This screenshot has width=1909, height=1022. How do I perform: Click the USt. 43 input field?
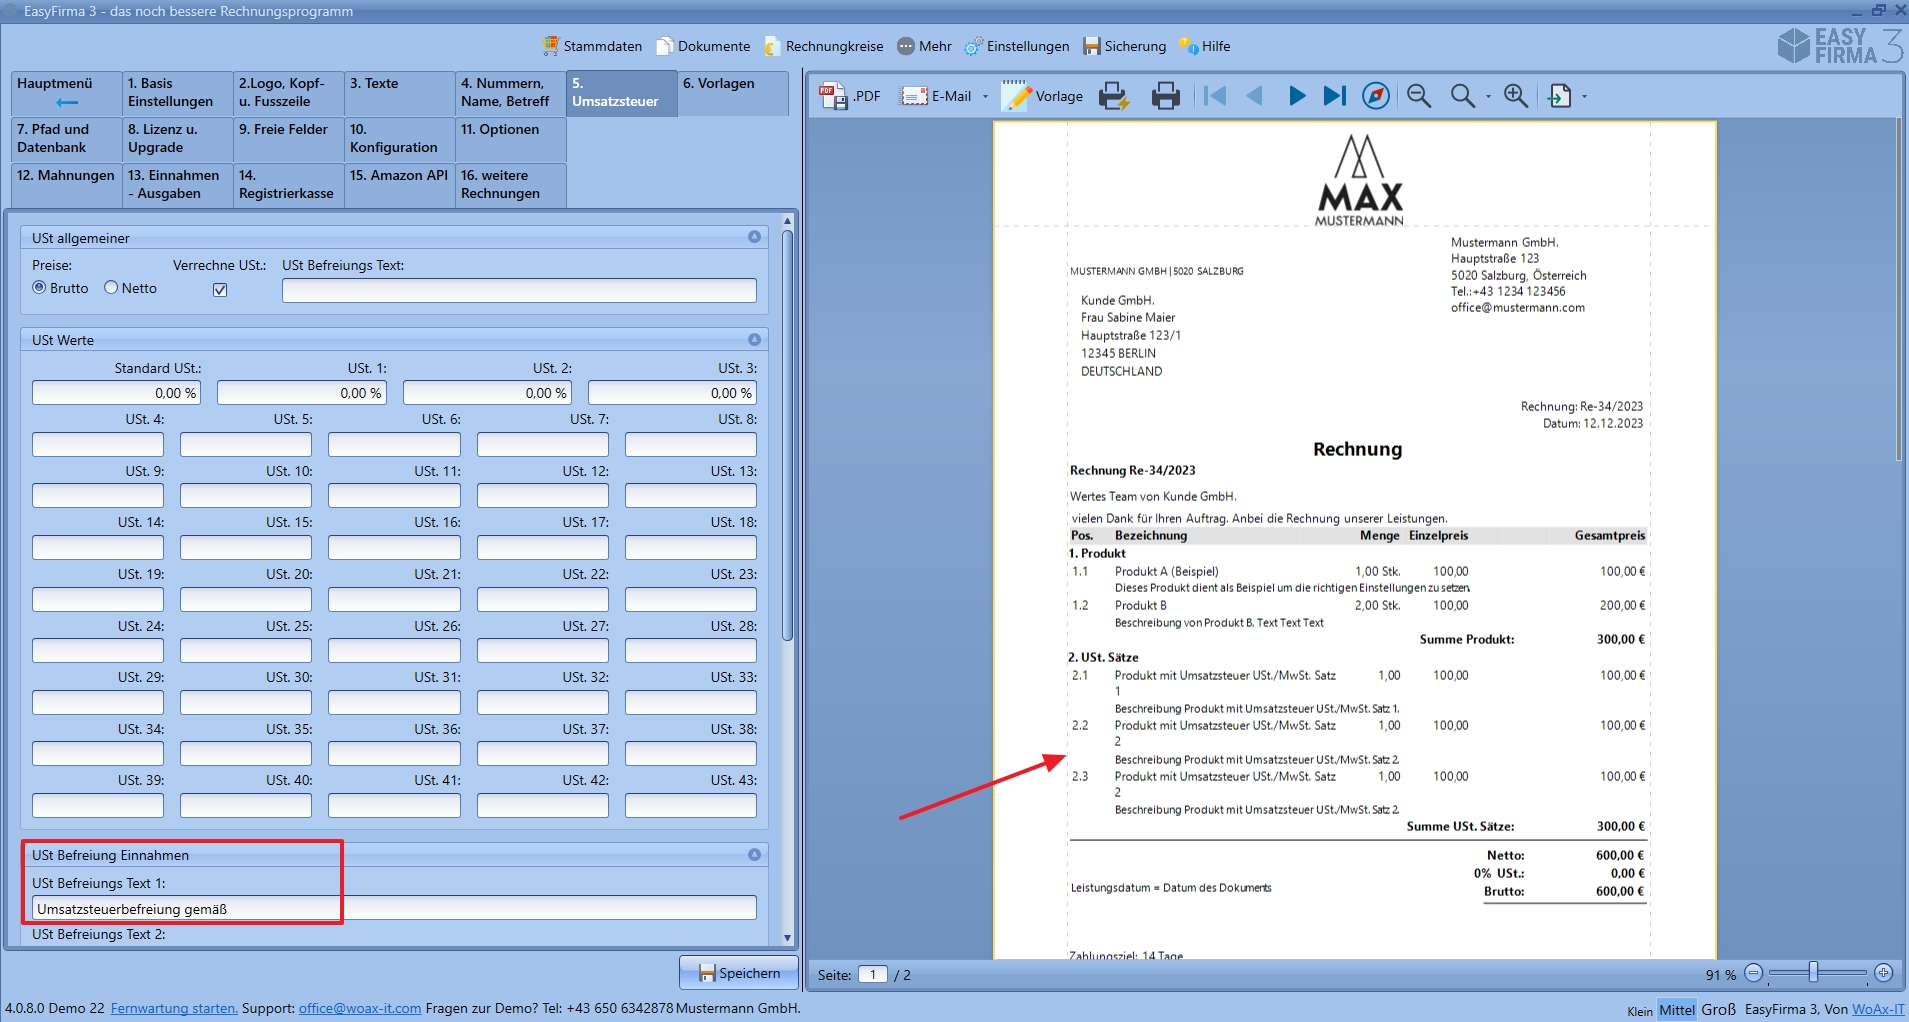[x=691, y=805]
